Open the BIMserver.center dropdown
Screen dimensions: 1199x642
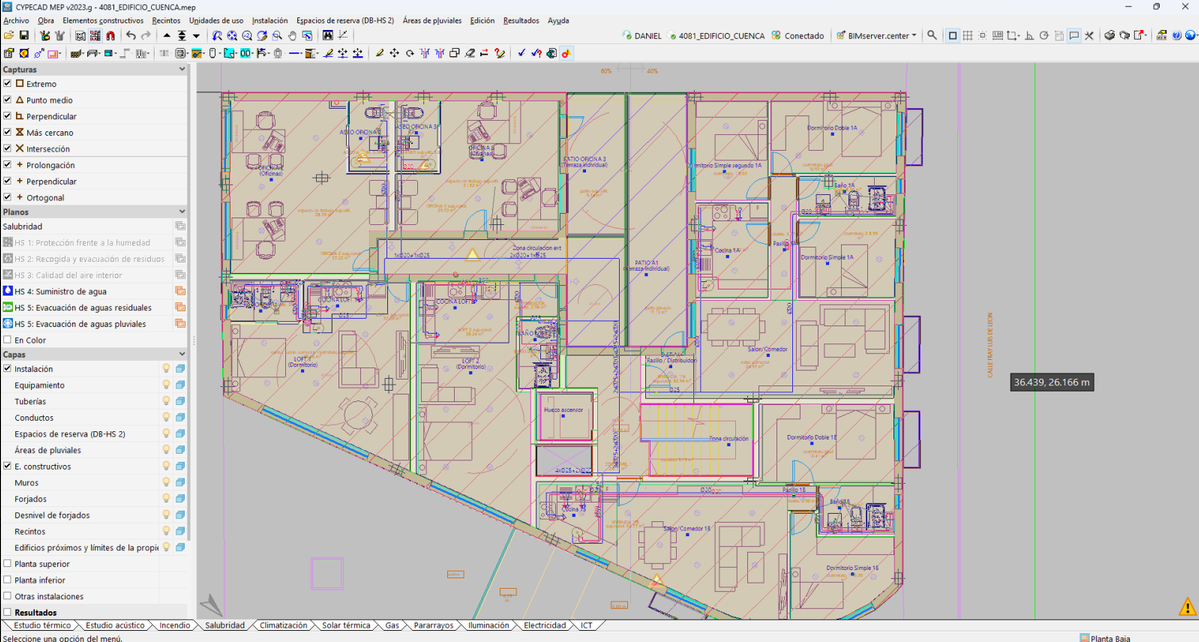[876, 35]
